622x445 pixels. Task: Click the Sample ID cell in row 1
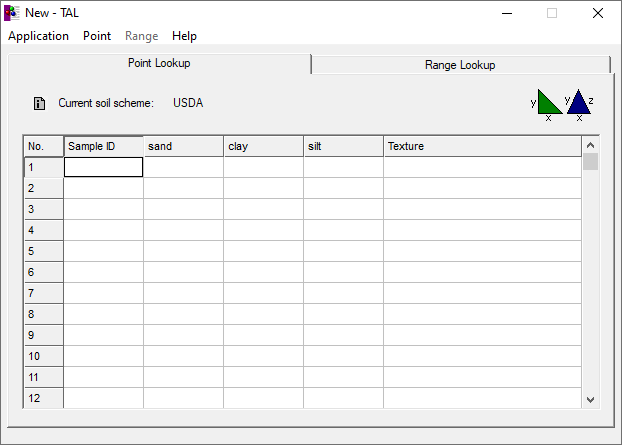point(104,167)
